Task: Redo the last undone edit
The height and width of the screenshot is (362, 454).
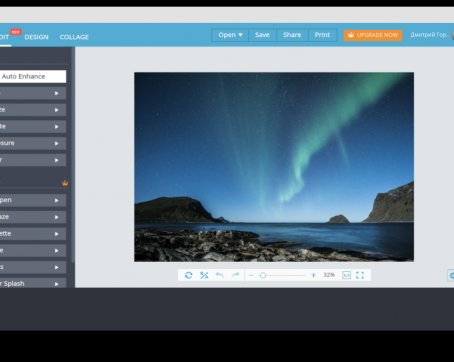Action: click(236, 275)
